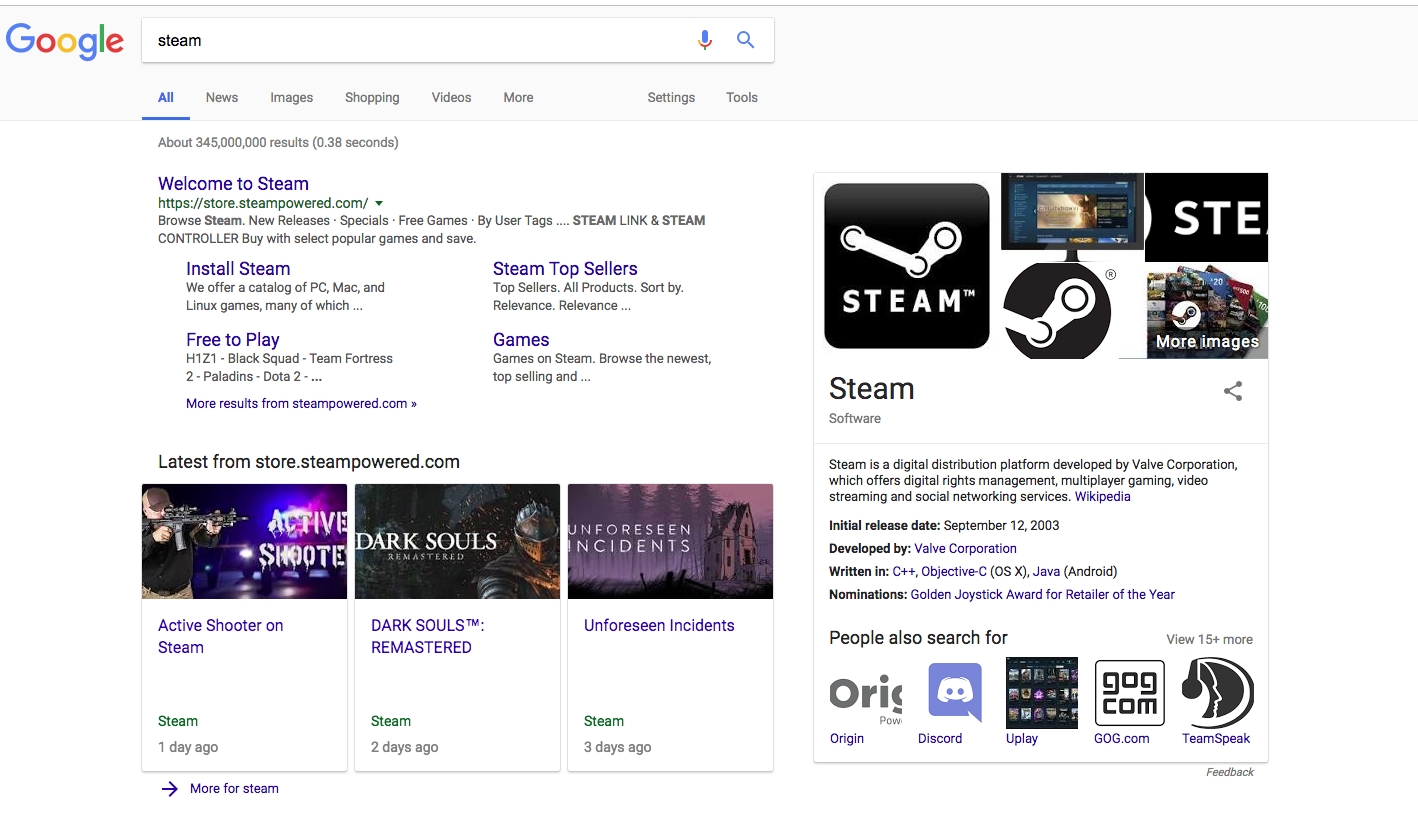Open the GOG.com logo thumbnail
This screenshot has height=820, width=1418.
(x=1130, y=693)
